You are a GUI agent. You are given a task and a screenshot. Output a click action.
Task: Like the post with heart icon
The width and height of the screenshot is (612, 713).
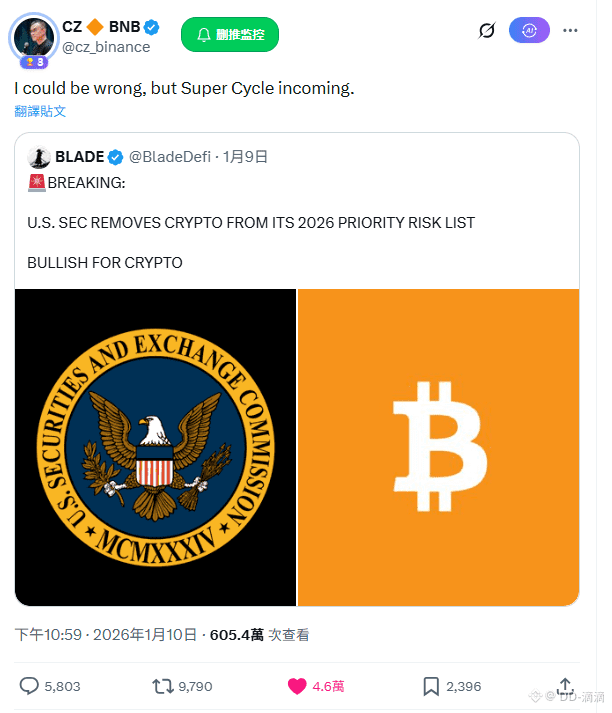pos(297,686)
